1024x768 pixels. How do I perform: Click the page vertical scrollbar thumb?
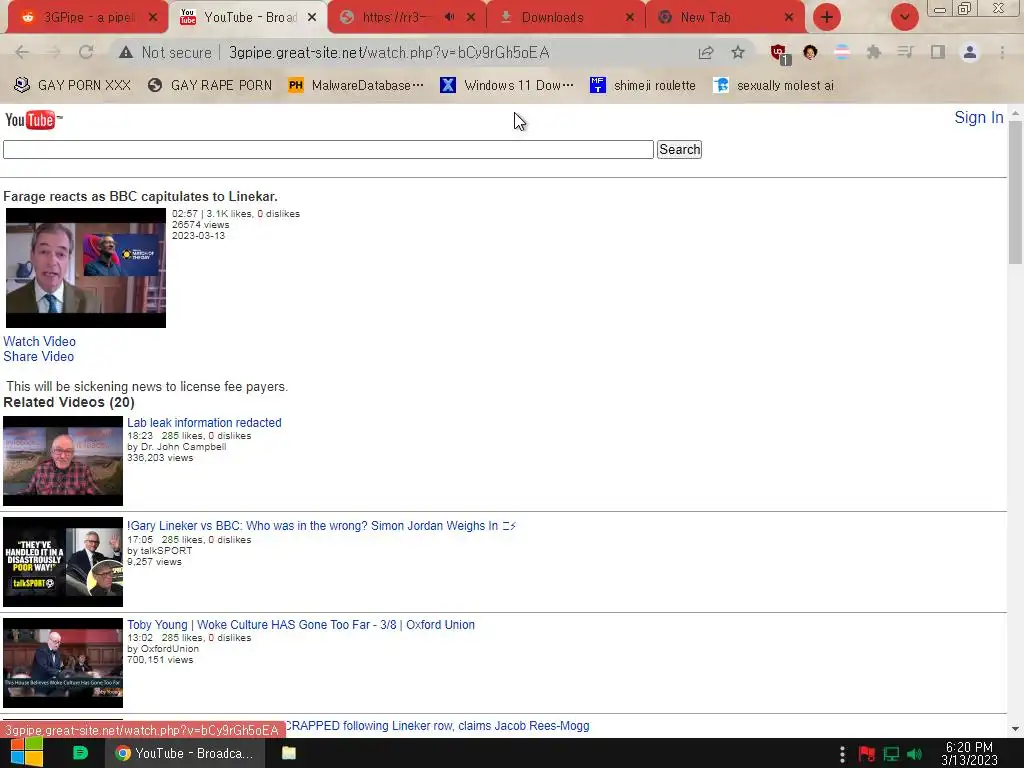click(x=1015, y=193)
